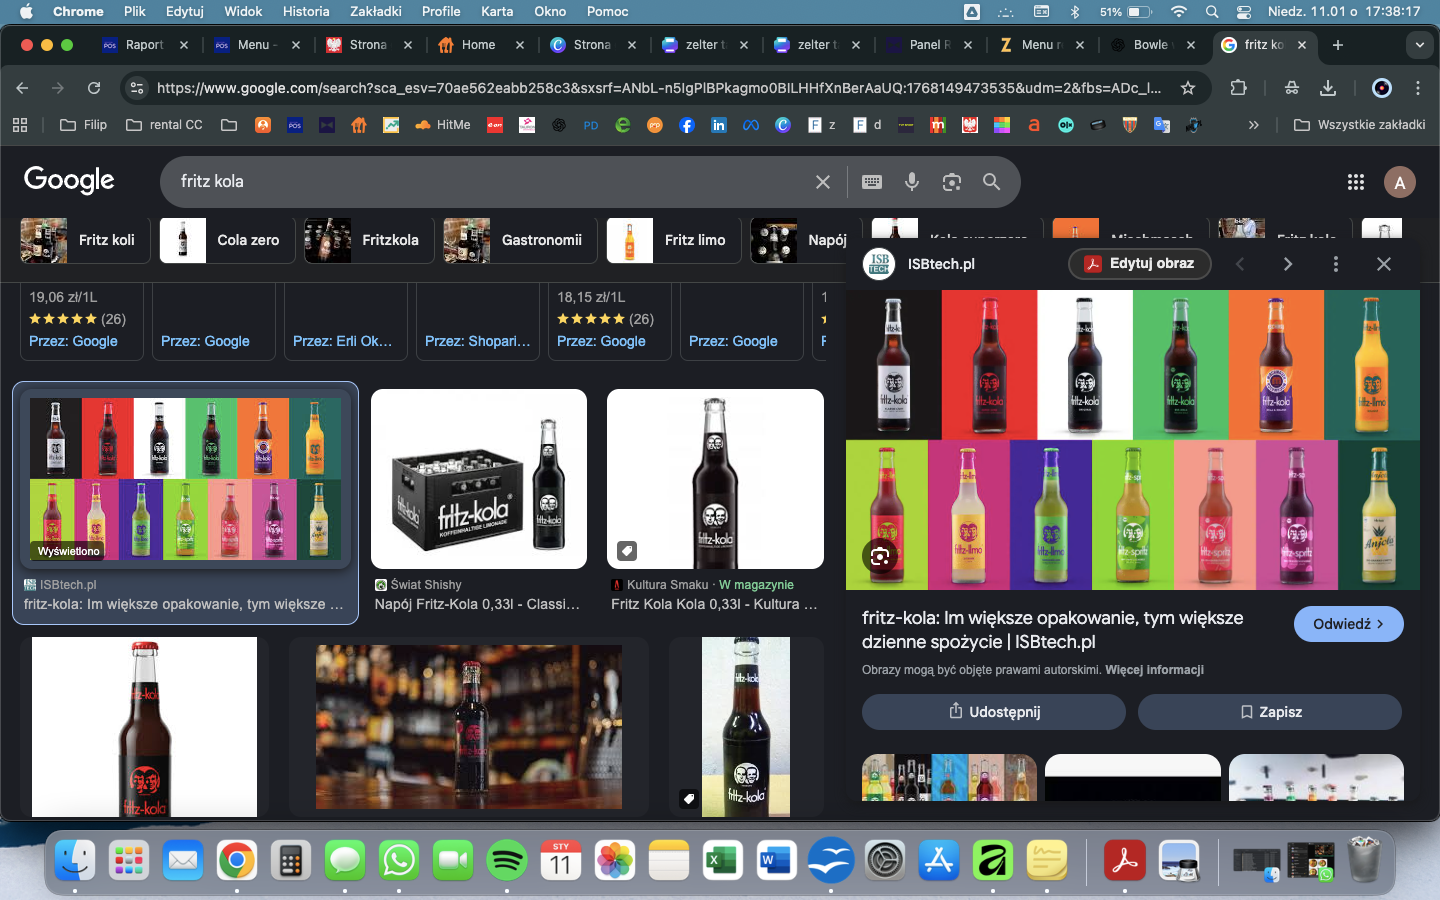Select the Cola zero filter chip
This screenshot has height=900, width=1440.
click(x=227, y=240)
